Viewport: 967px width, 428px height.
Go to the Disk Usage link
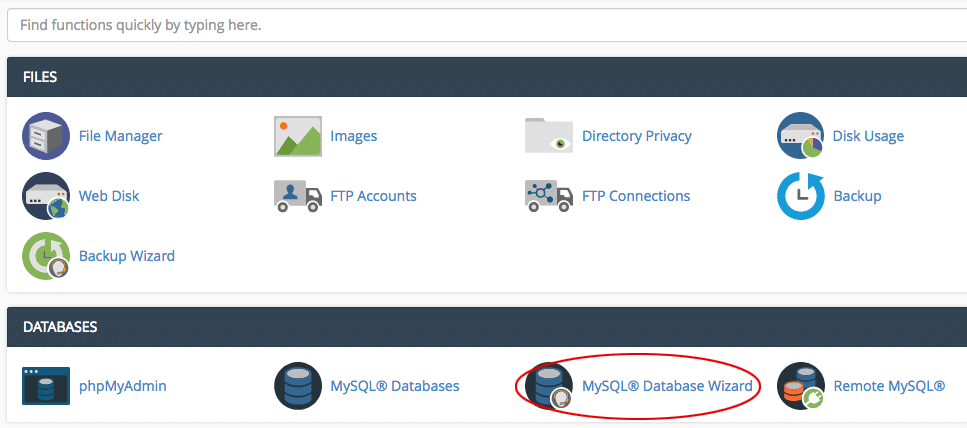(x=868, y=136)
